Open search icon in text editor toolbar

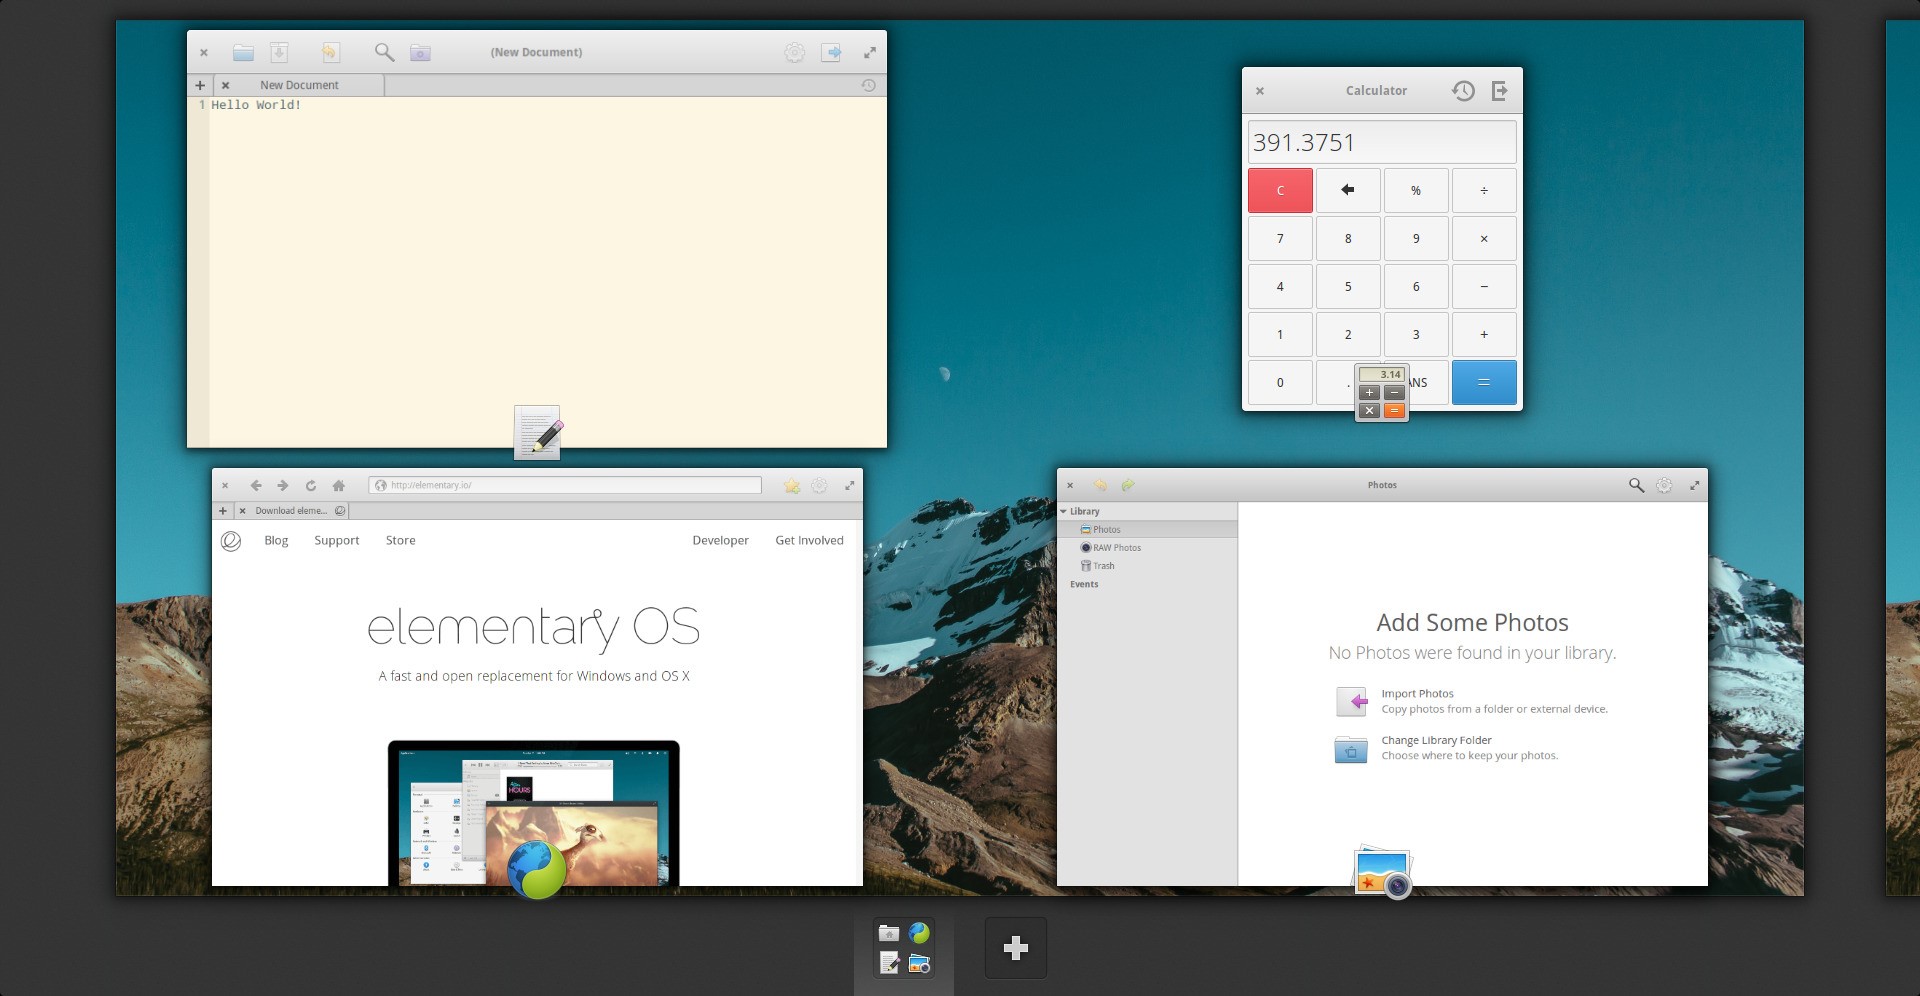384,53
